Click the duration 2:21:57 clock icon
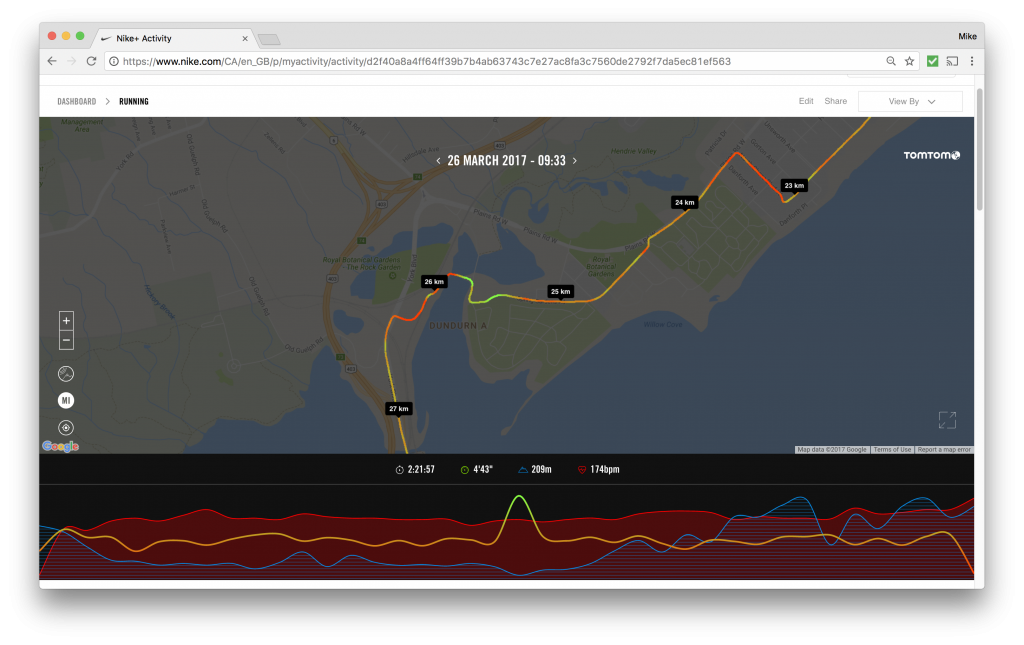The height and width of the screenshot is (645, 1024). coord(402,469)
